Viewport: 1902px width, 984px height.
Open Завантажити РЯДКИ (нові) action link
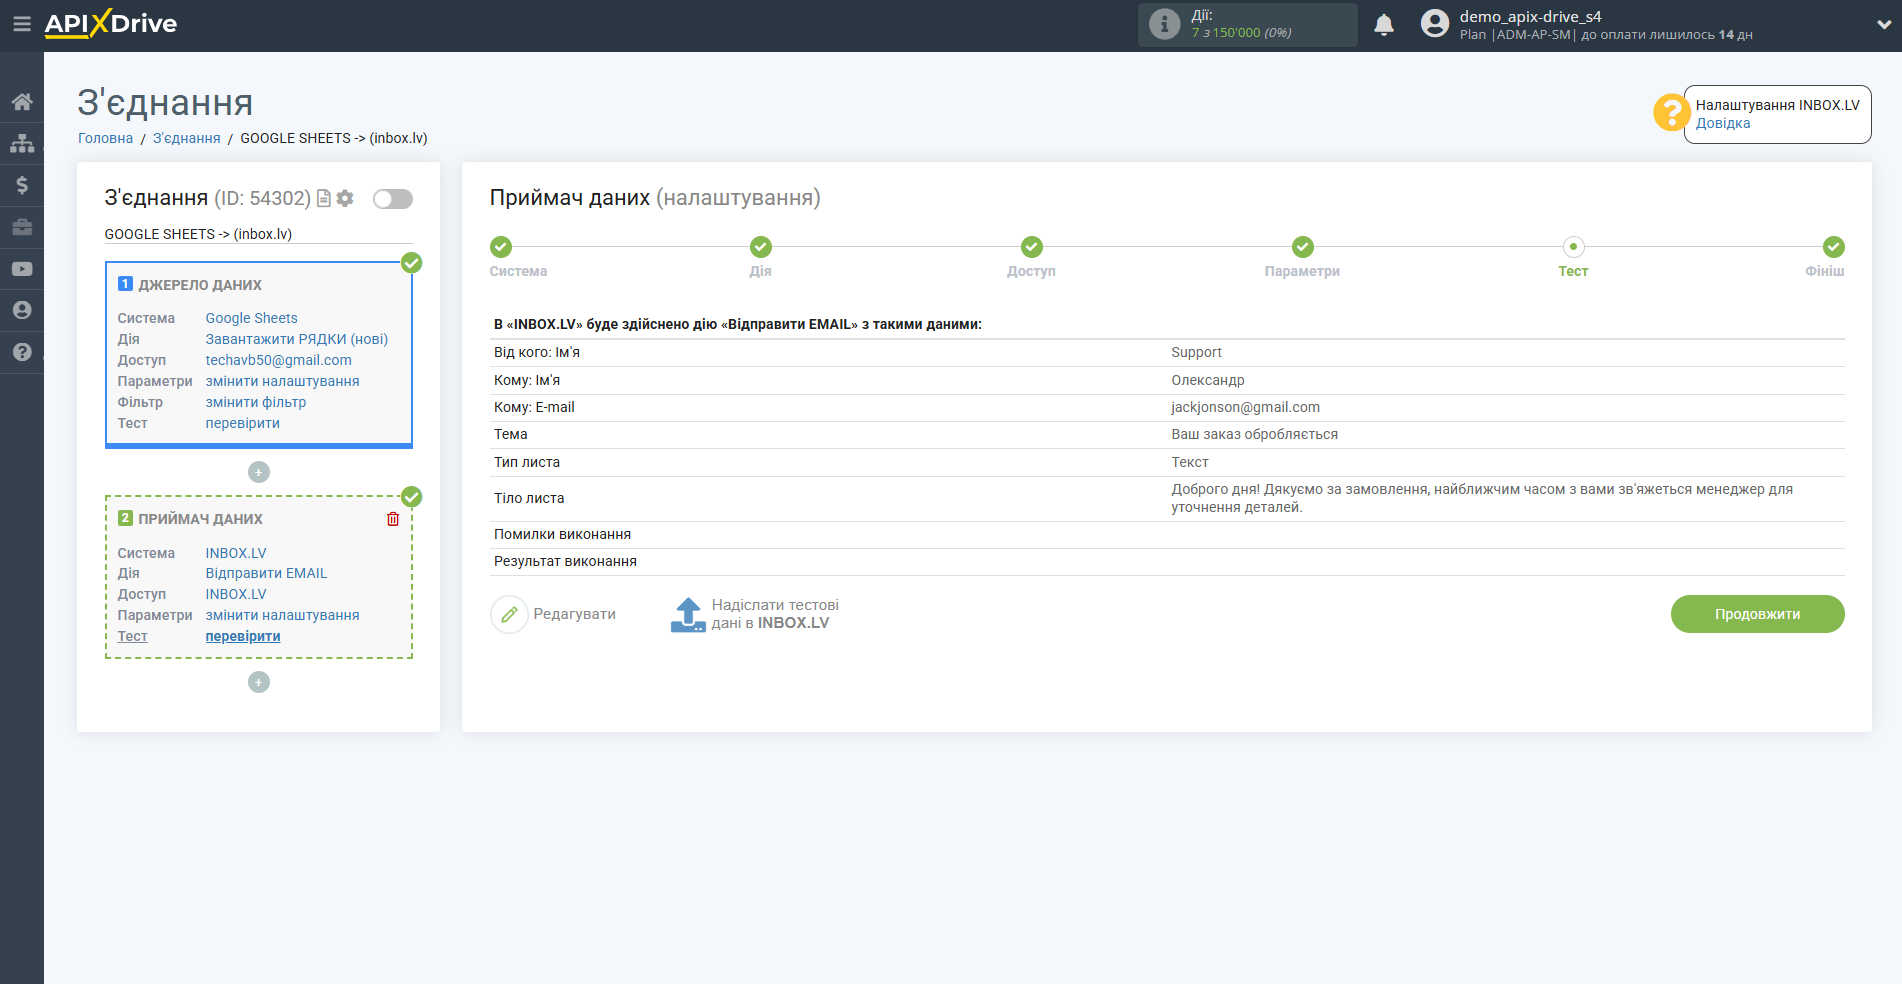click(297, 339)
